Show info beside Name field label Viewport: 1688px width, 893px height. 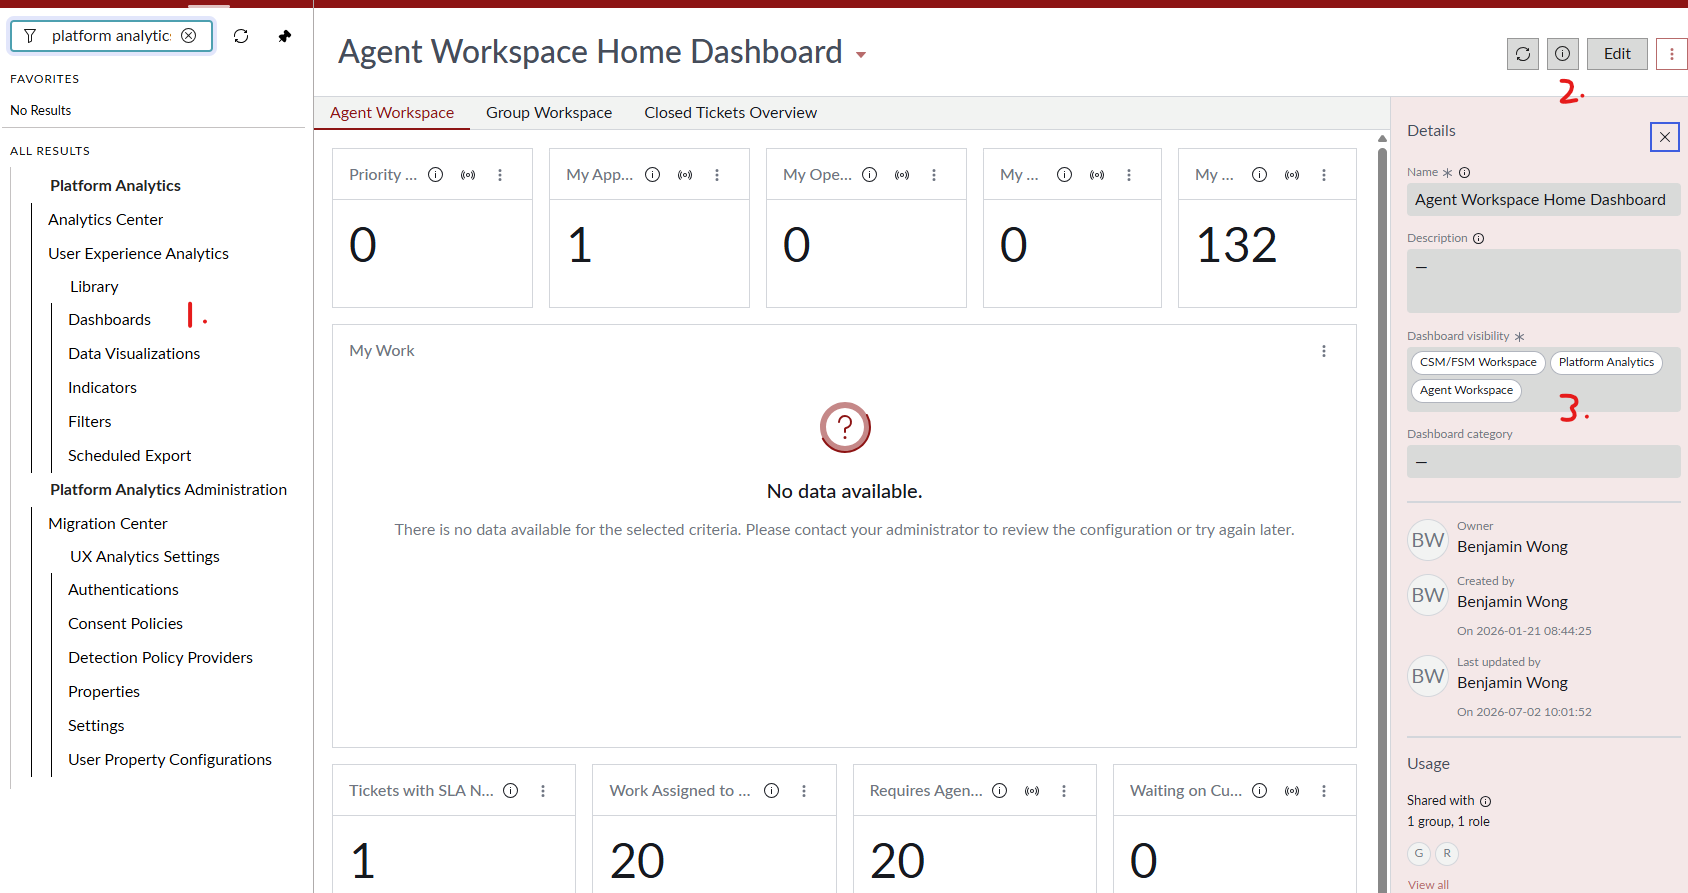click(1465, 173)
